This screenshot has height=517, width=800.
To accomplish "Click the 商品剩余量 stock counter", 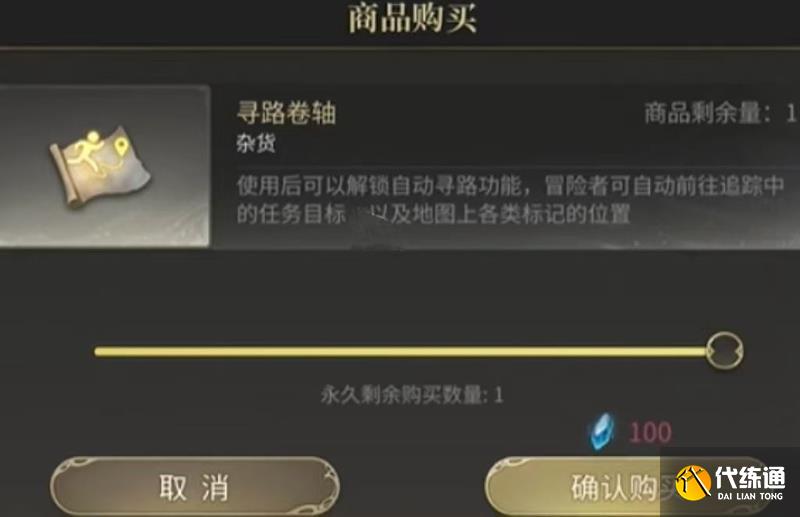I will click(720, 113).
